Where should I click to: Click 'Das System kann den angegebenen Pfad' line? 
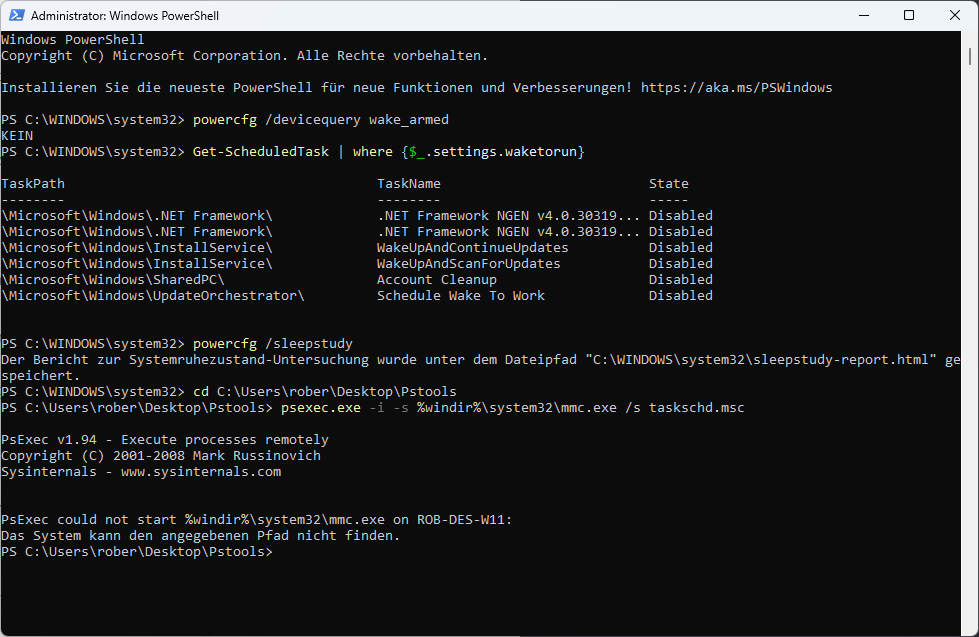click(x=200, y=535)
